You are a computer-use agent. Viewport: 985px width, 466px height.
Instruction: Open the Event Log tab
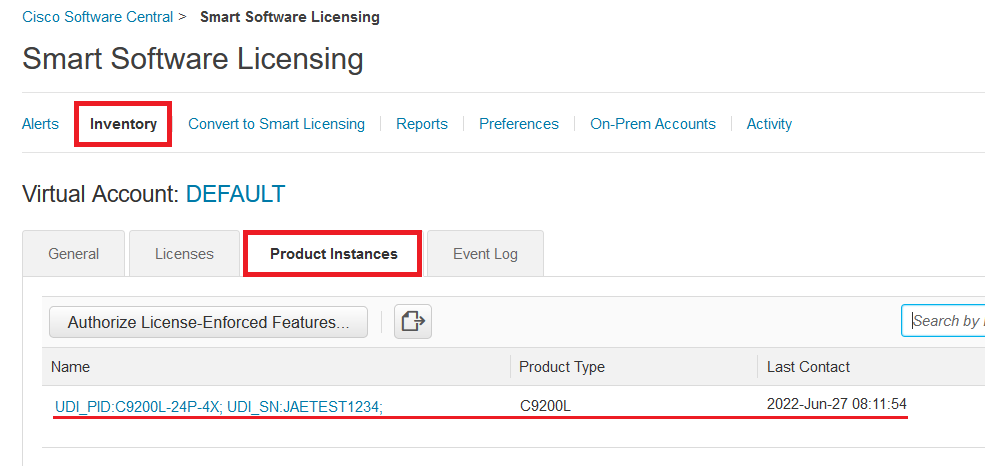(x=485, y=254)
